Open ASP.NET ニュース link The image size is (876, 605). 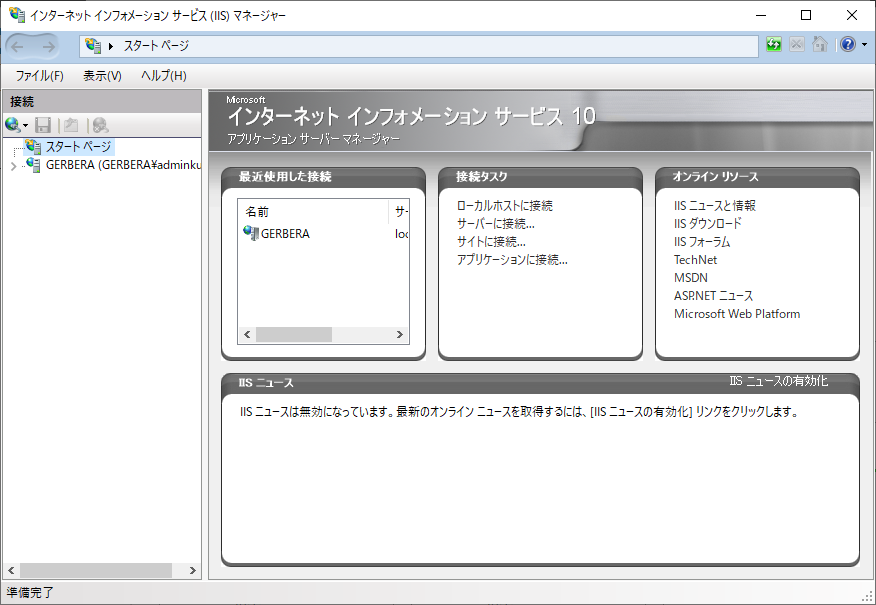tap(713, 296)
